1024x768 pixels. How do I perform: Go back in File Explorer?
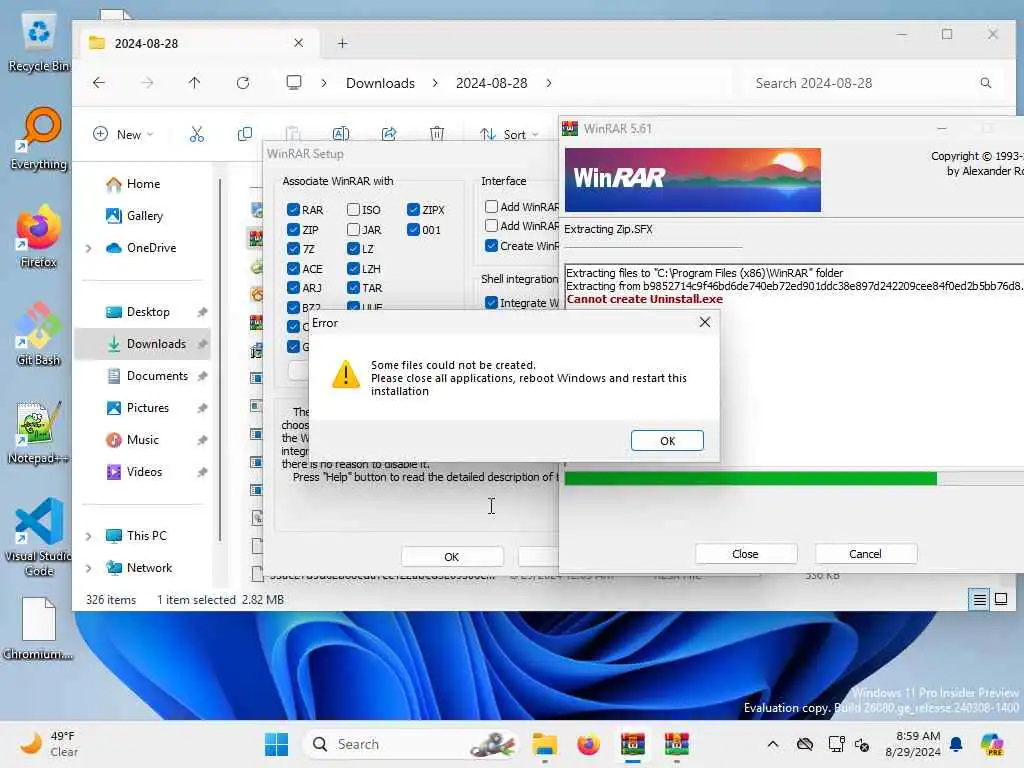(x=99, y=83)
